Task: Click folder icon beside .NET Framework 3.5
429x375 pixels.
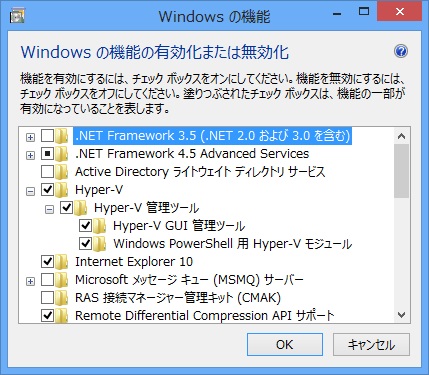Action: 62,136
